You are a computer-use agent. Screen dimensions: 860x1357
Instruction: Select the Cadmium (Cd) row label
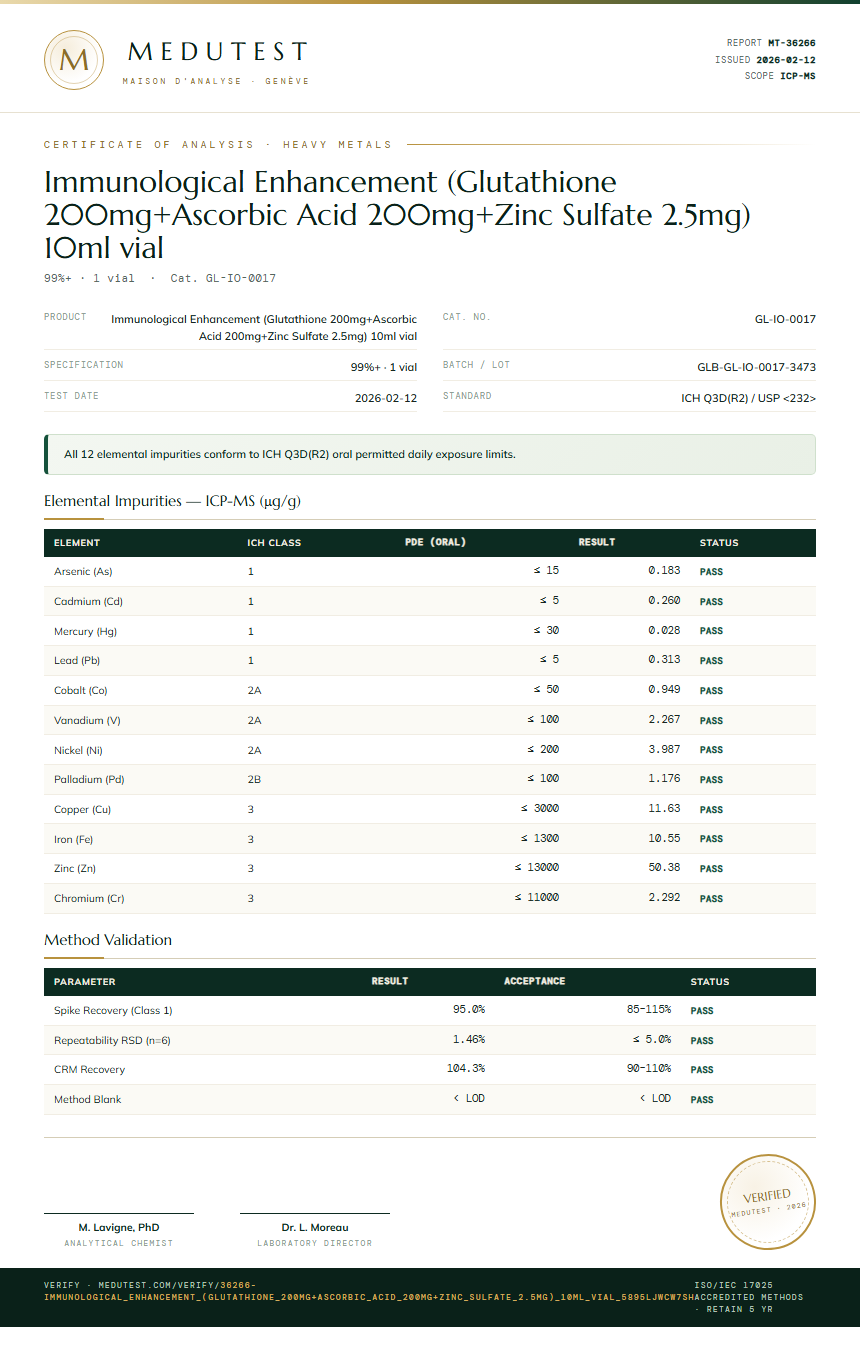click(88, 601)
